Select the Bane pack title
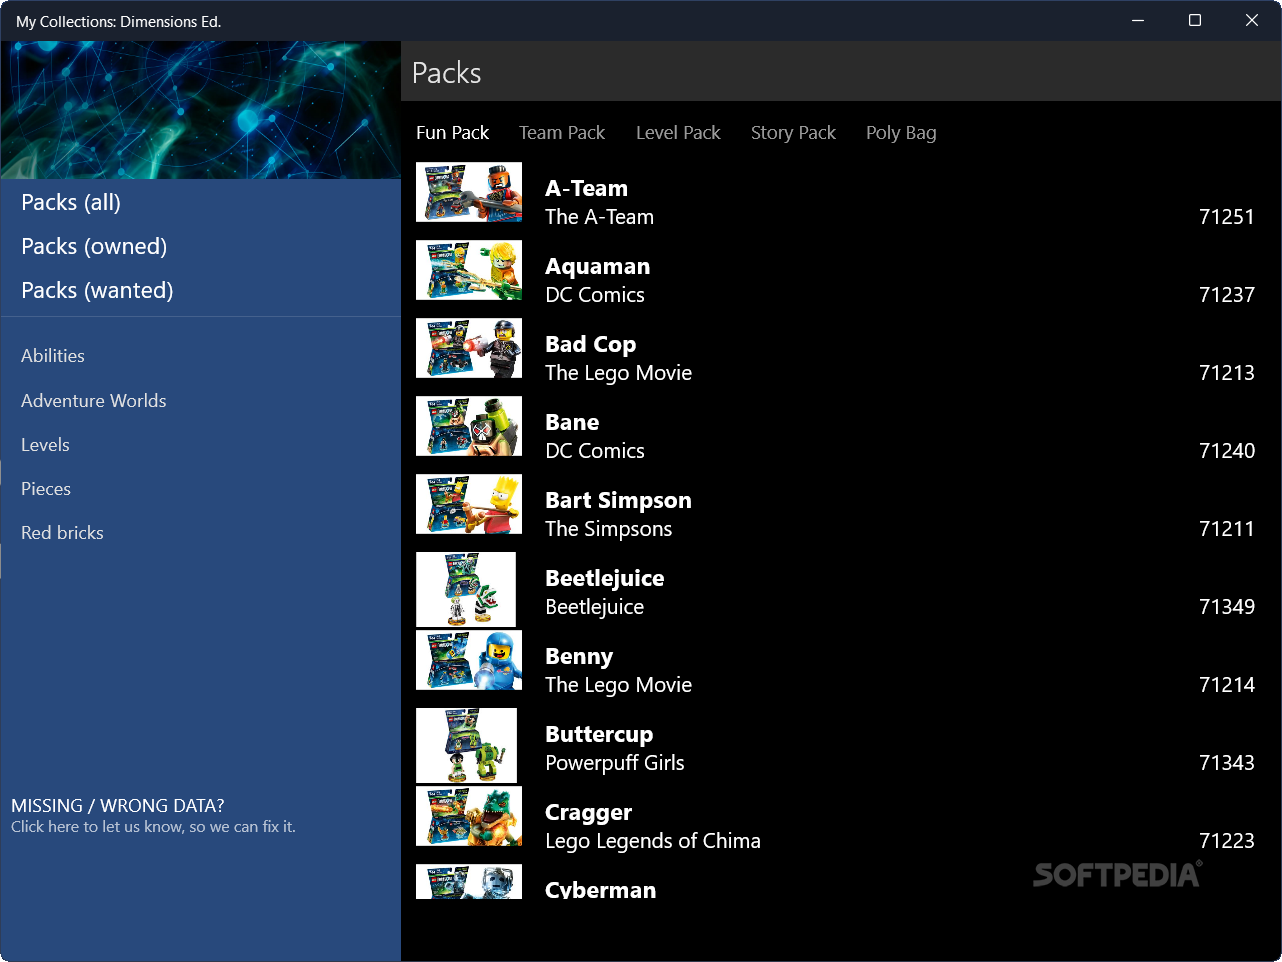Viewport: 1282px width, 962px height. [572, 422]
